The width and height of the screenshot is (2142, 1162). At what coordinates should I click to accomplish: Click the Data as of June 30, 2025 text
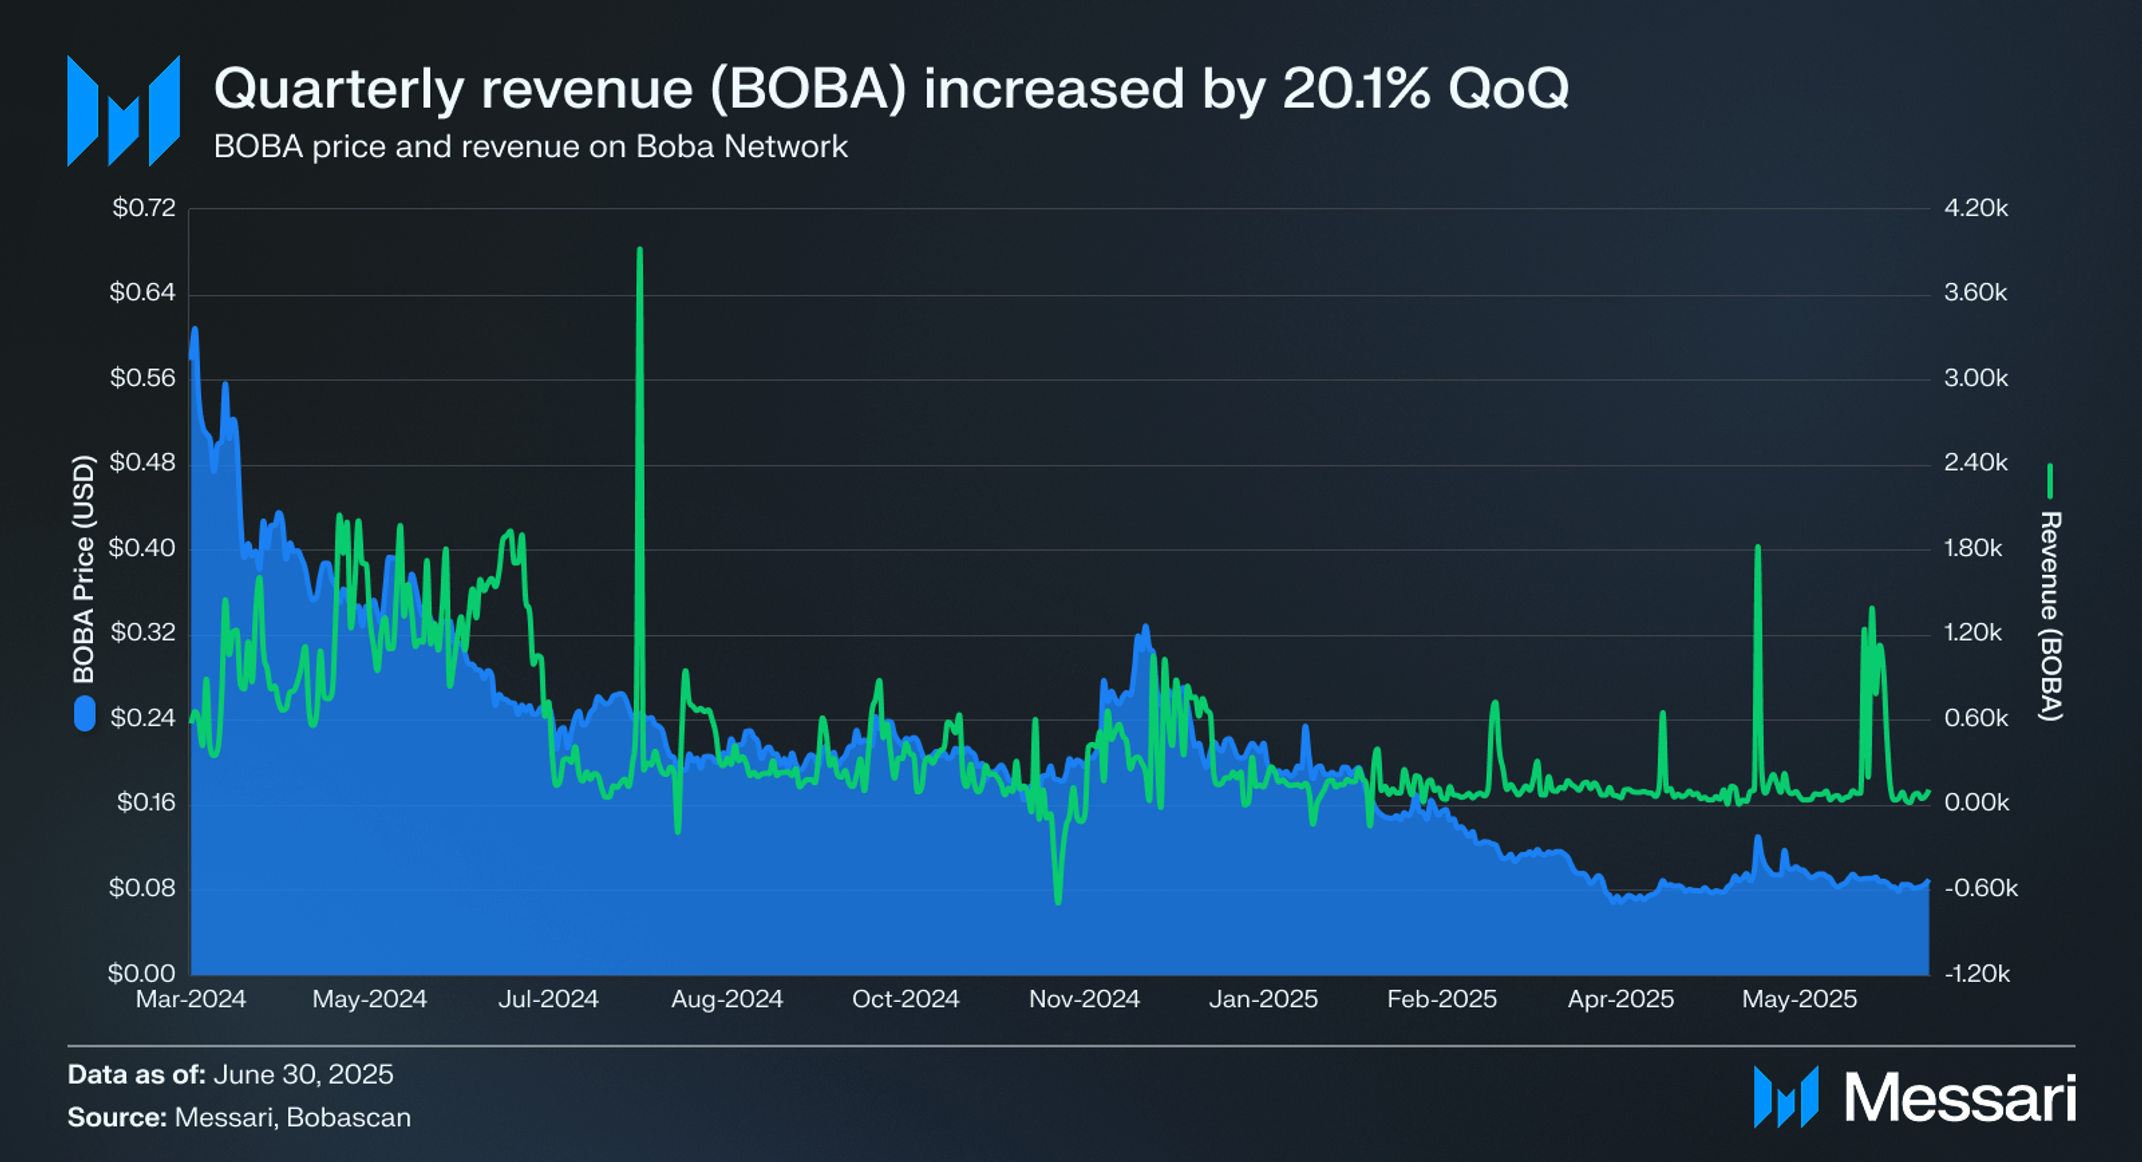click(x=230, y=1074)
